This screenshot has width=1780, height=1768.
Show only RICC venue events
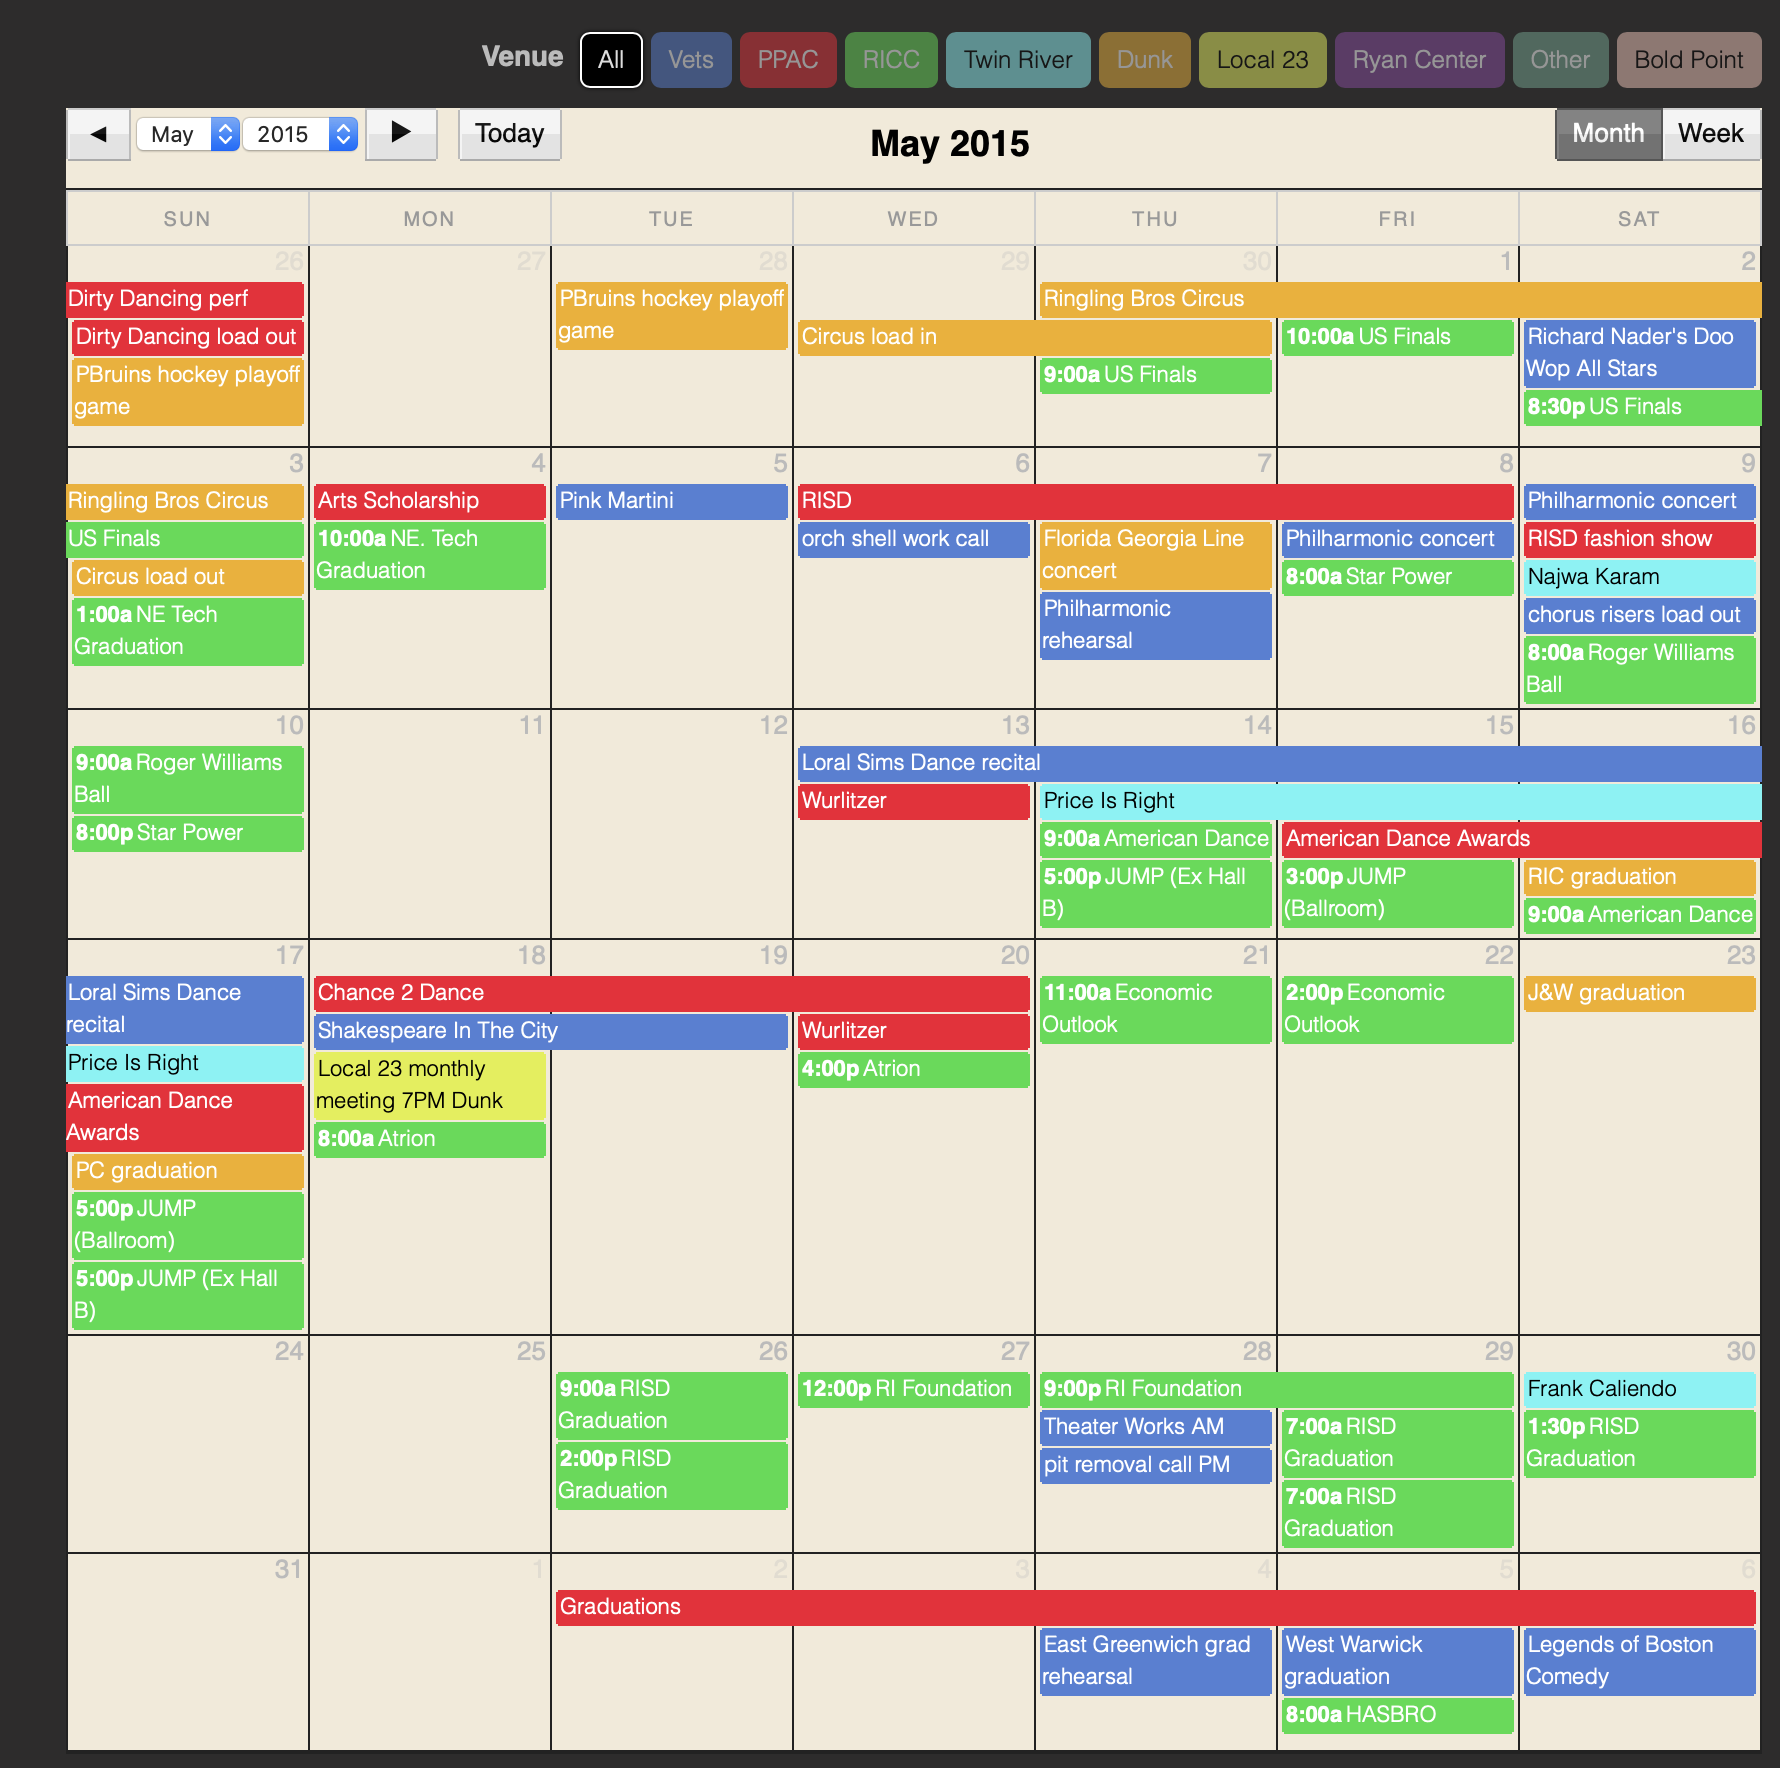click(890, 60)
